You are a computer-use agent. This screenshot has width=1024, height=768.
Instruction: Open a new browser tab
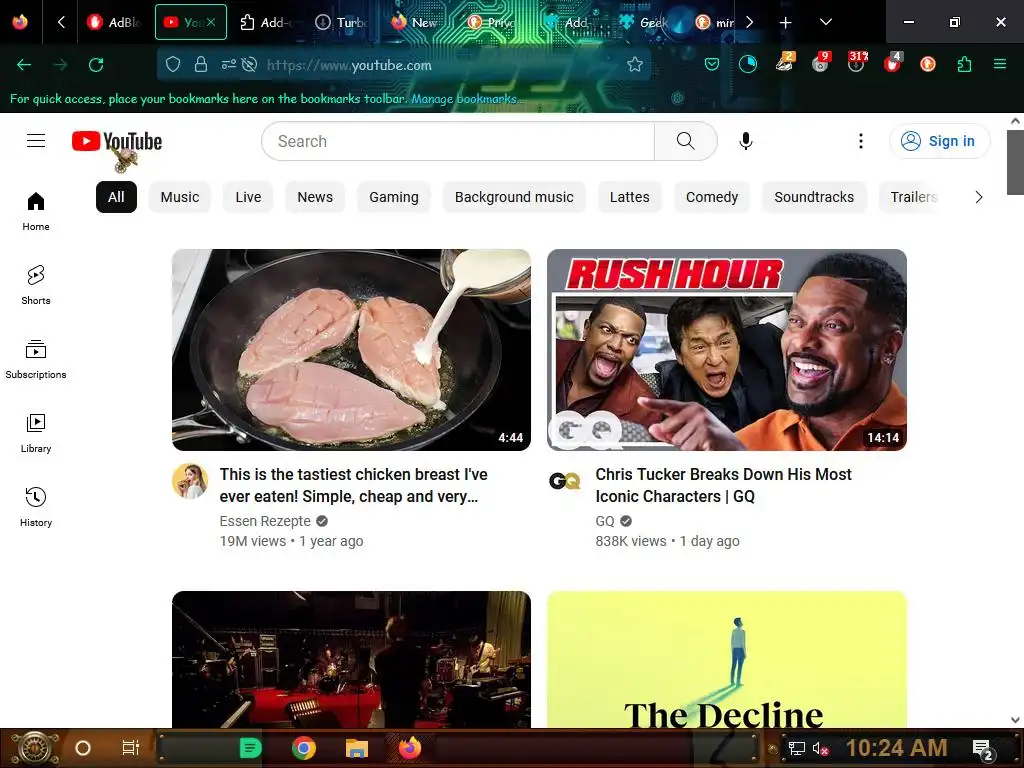(786, 22)
